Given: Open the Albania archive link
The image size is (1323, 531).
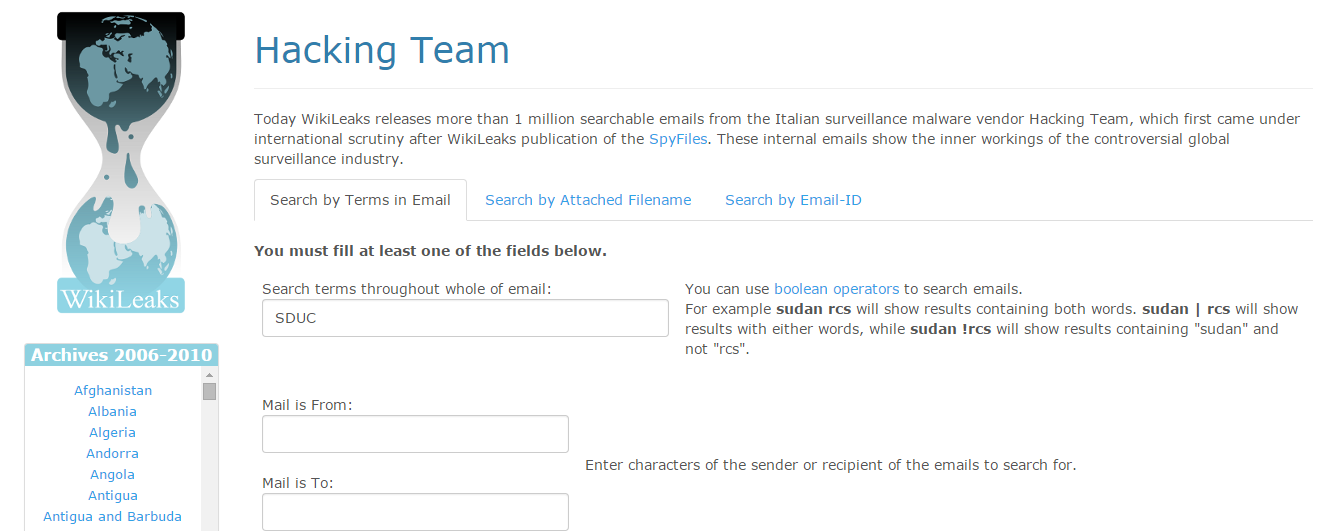Looking at the screenshot, I should (113, 412).
